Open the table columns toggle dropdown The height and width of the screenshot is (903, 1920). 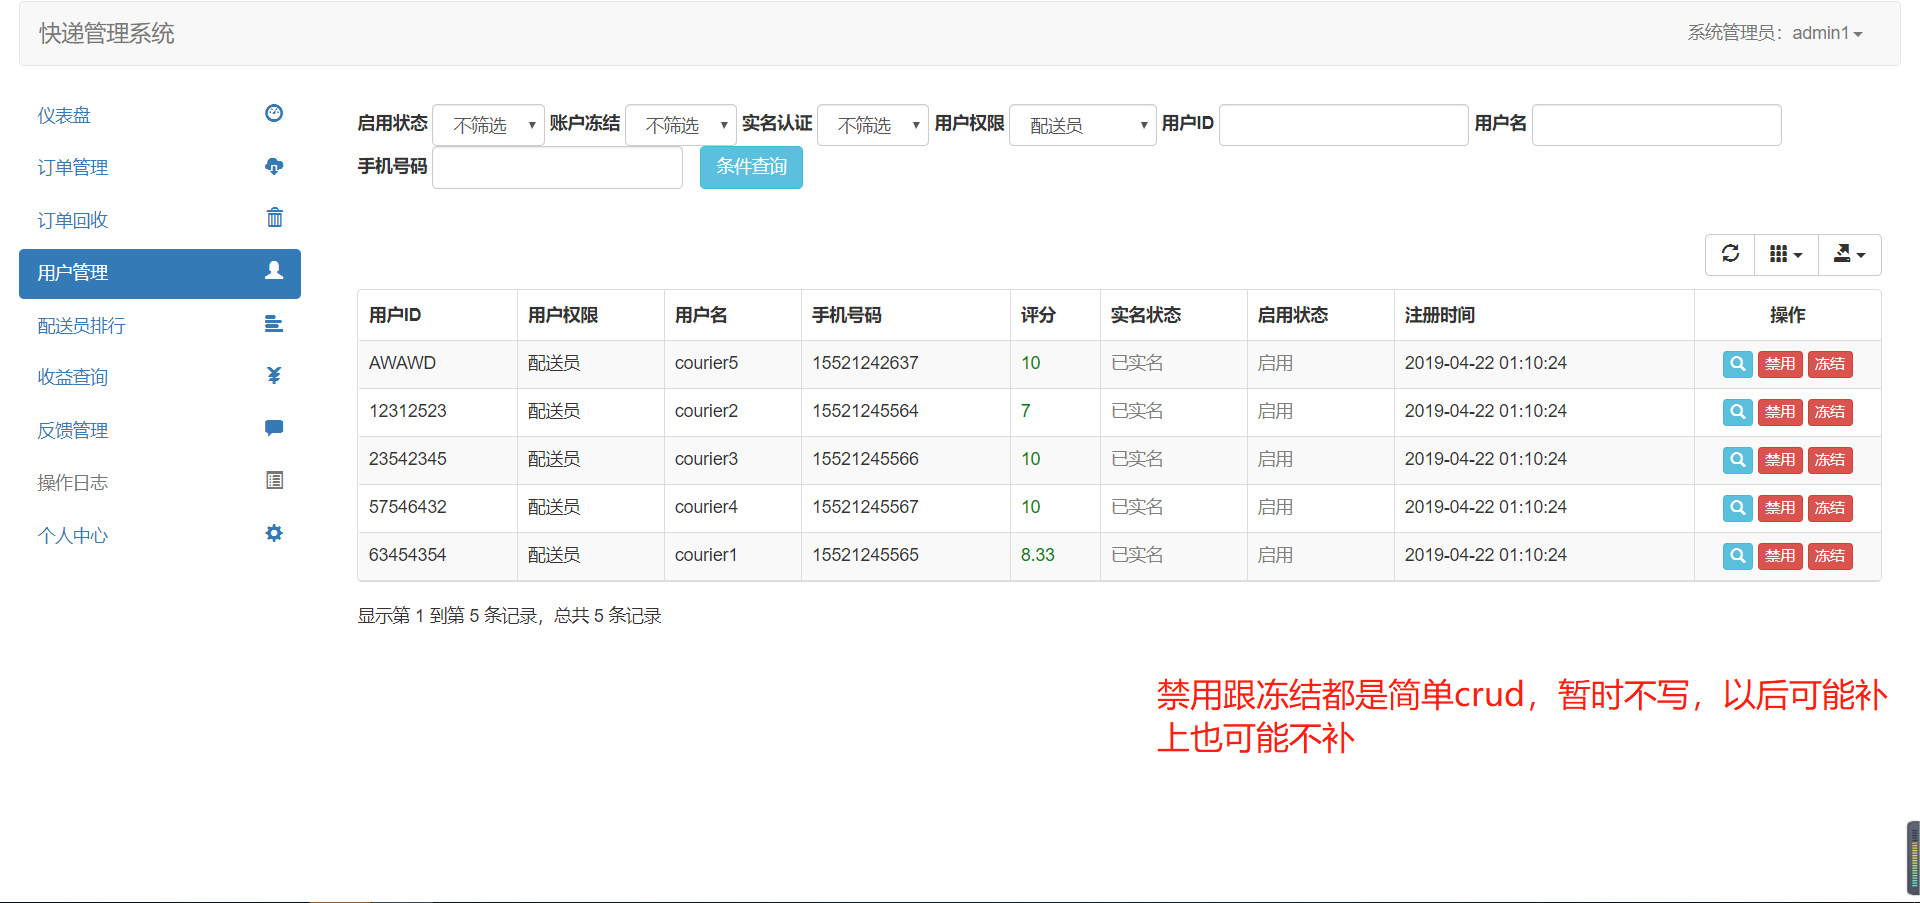(1786, 254)
